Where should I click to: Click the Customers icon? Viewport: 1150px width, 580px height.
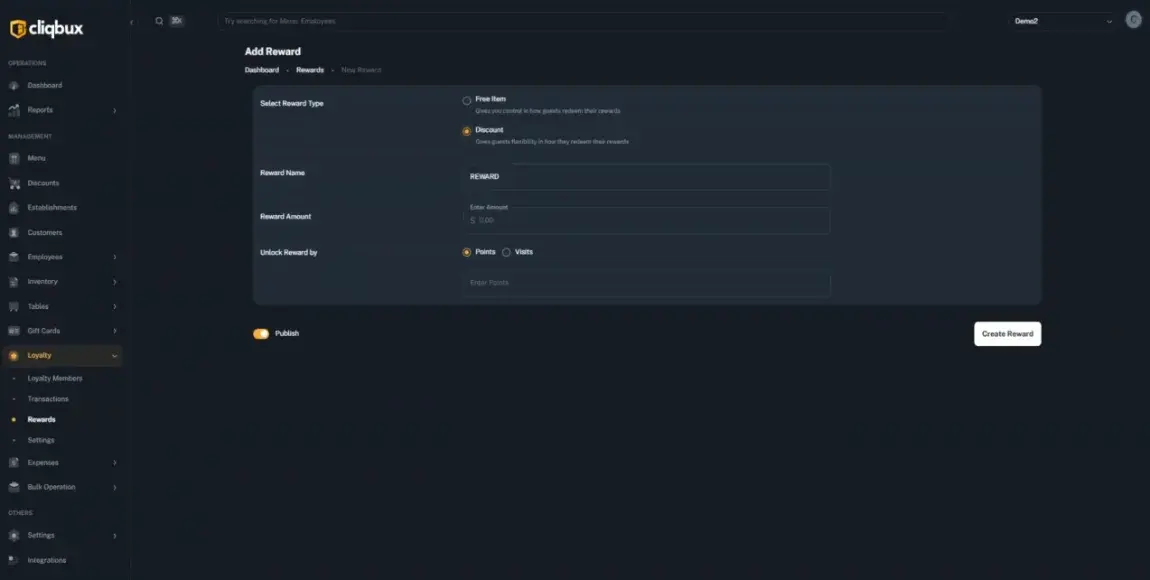pos(13,232)
